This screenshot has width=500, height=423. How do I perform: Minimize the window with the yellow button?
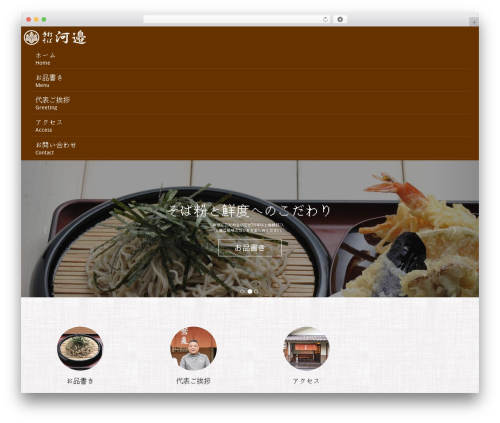(x=36, y=19)
